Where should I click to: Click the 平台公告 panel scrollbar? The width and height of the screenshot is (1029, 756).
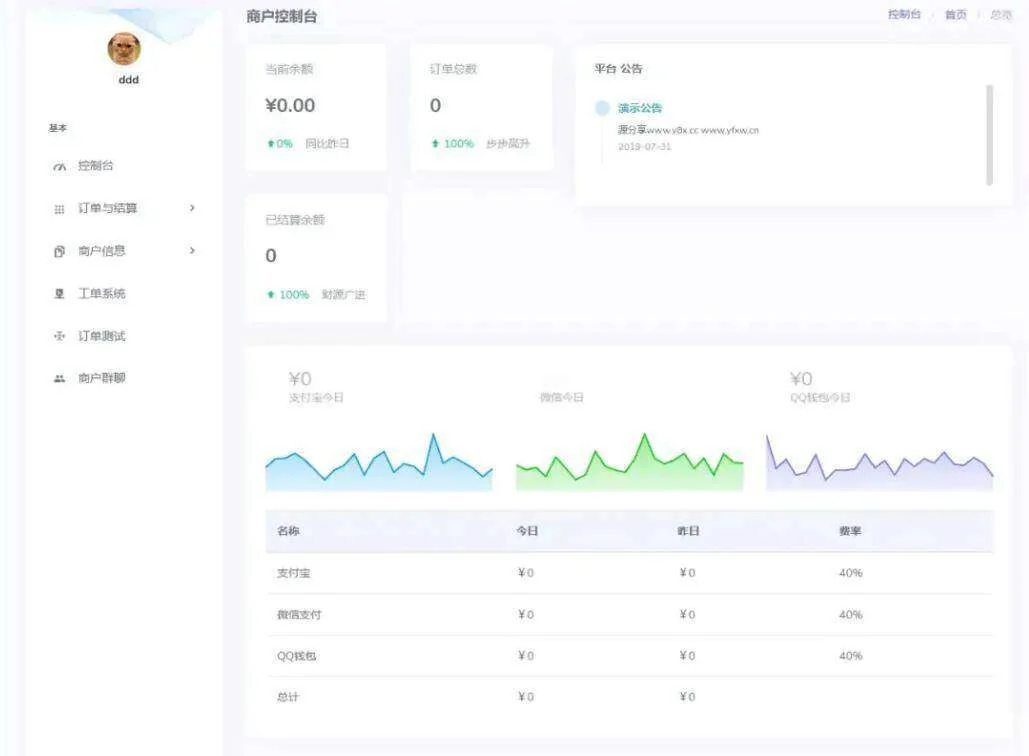989,134
